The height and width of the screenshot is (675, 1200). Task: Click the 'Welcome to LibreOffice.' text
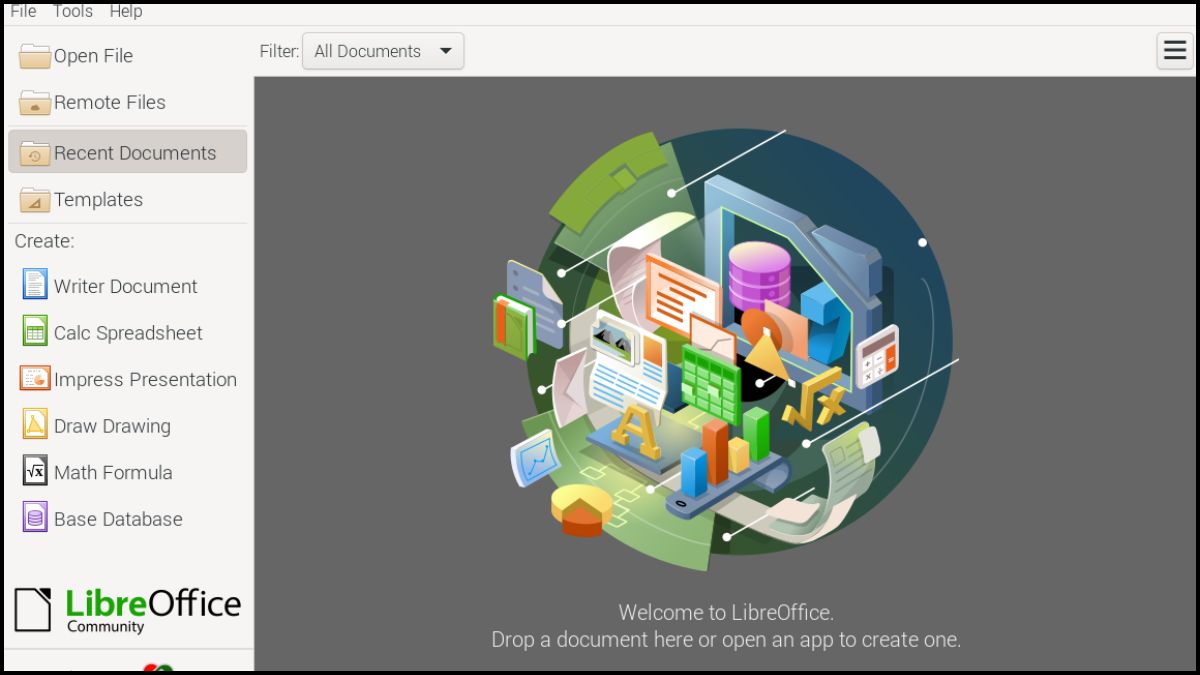[x=726, y=612]
